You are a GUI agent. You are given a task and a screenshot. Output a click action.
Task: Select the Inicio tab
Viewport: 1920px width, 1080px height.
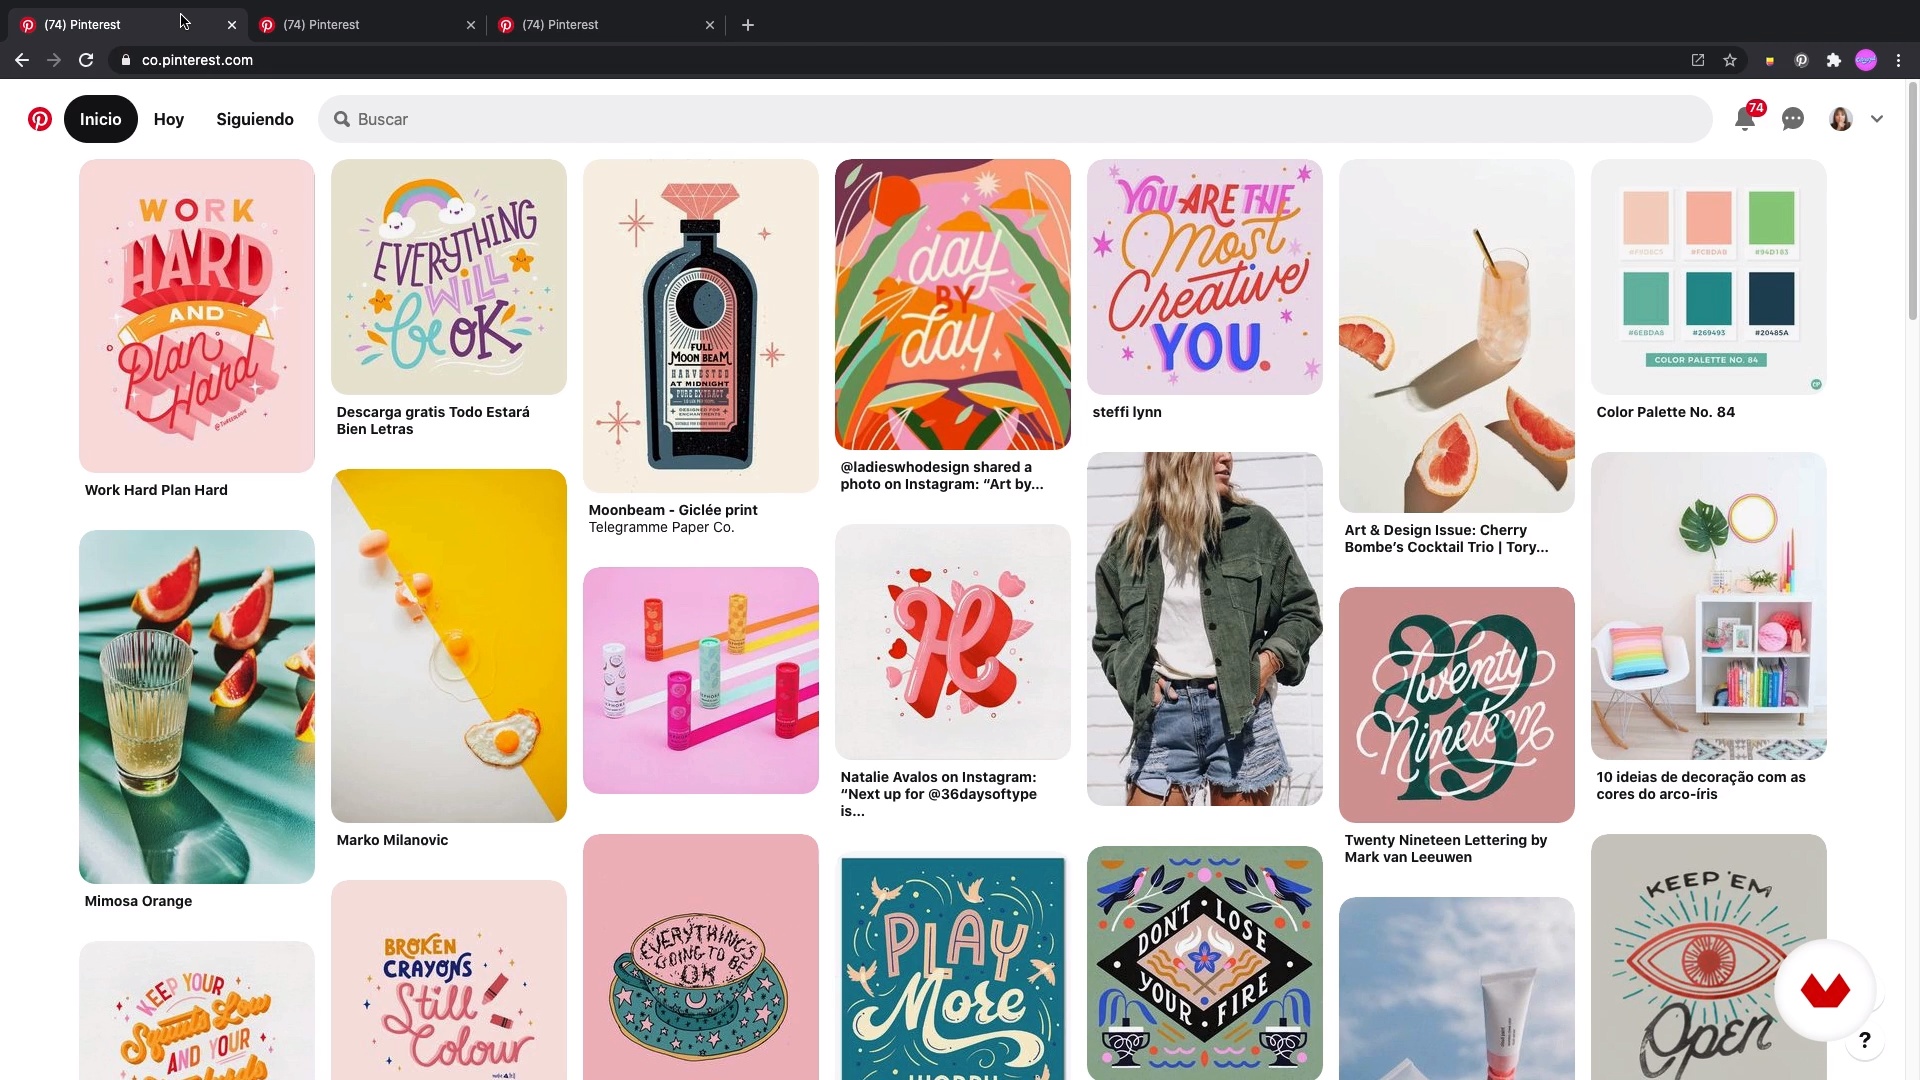click(100, 119)
